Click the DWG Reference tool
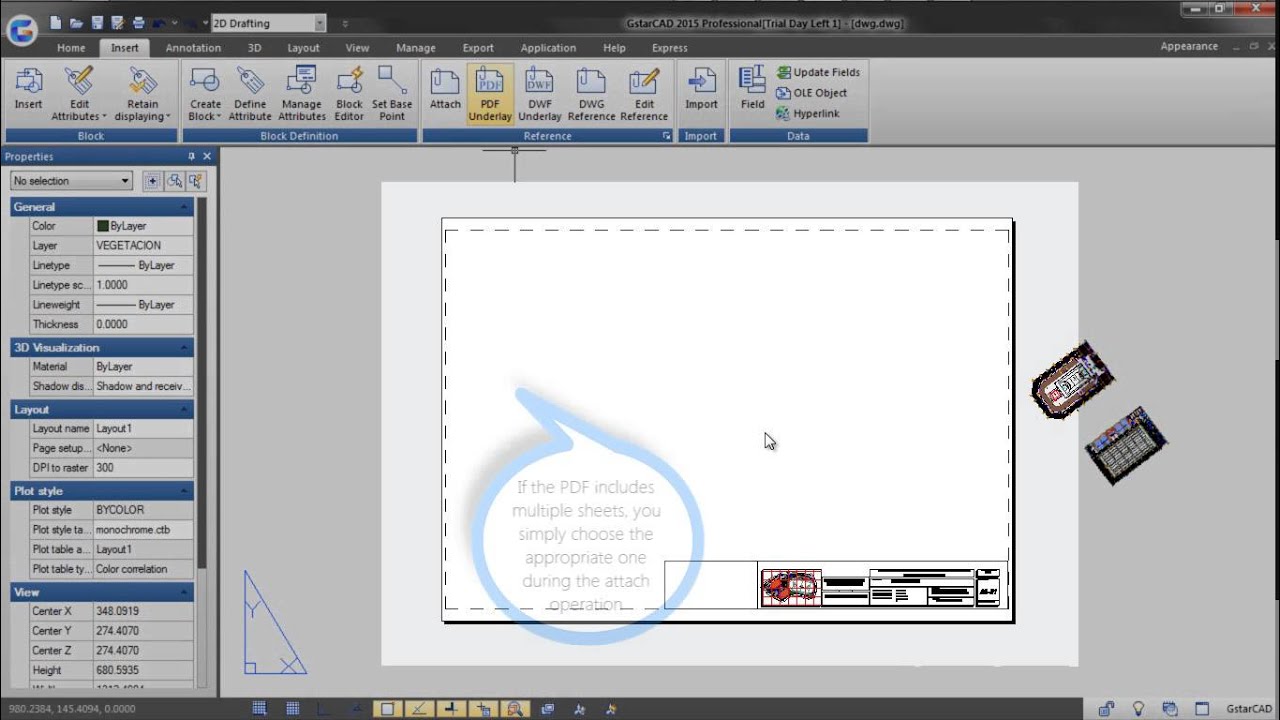1280x720 pixels. tap(591, 94)
